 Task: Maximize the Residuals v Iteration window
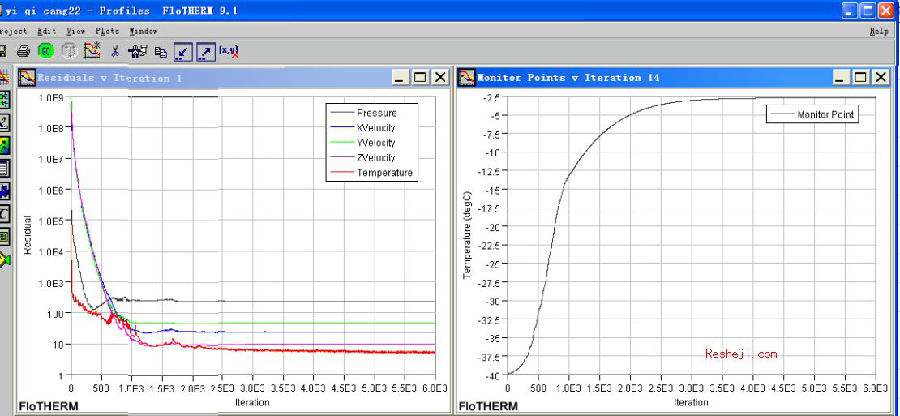point(421,77)
